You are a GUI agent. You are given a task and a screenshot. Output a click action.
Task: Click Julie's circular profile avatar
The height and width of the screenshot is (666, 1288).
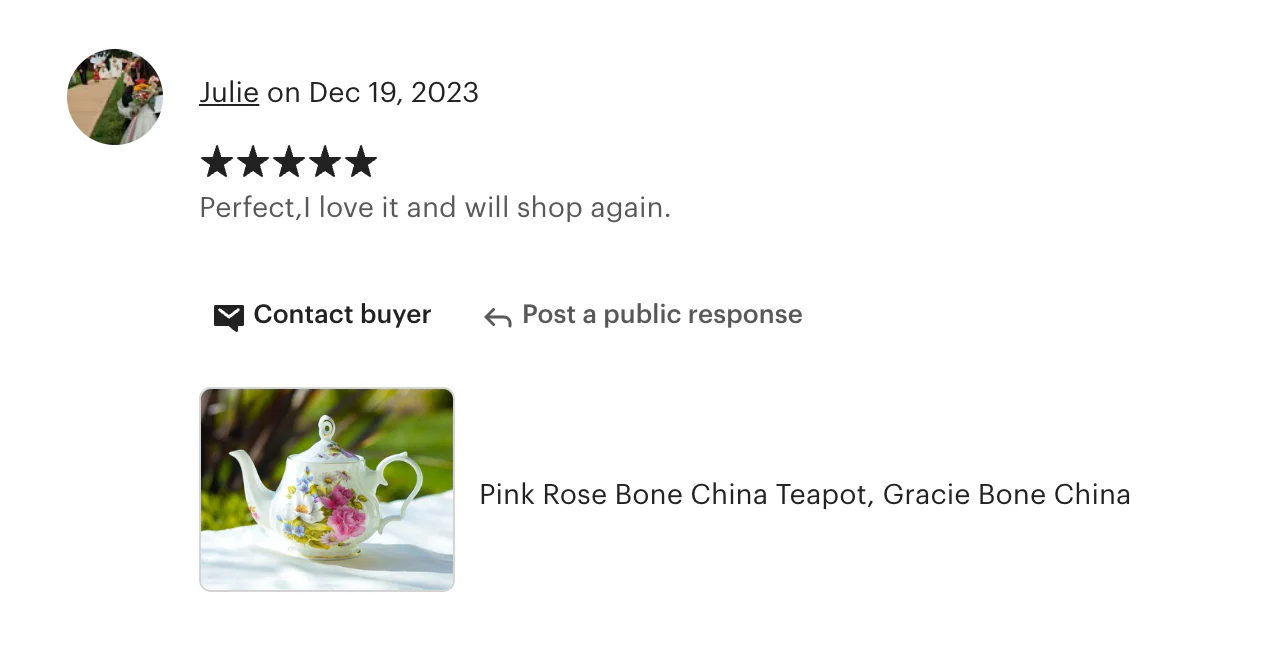[114, 95]
